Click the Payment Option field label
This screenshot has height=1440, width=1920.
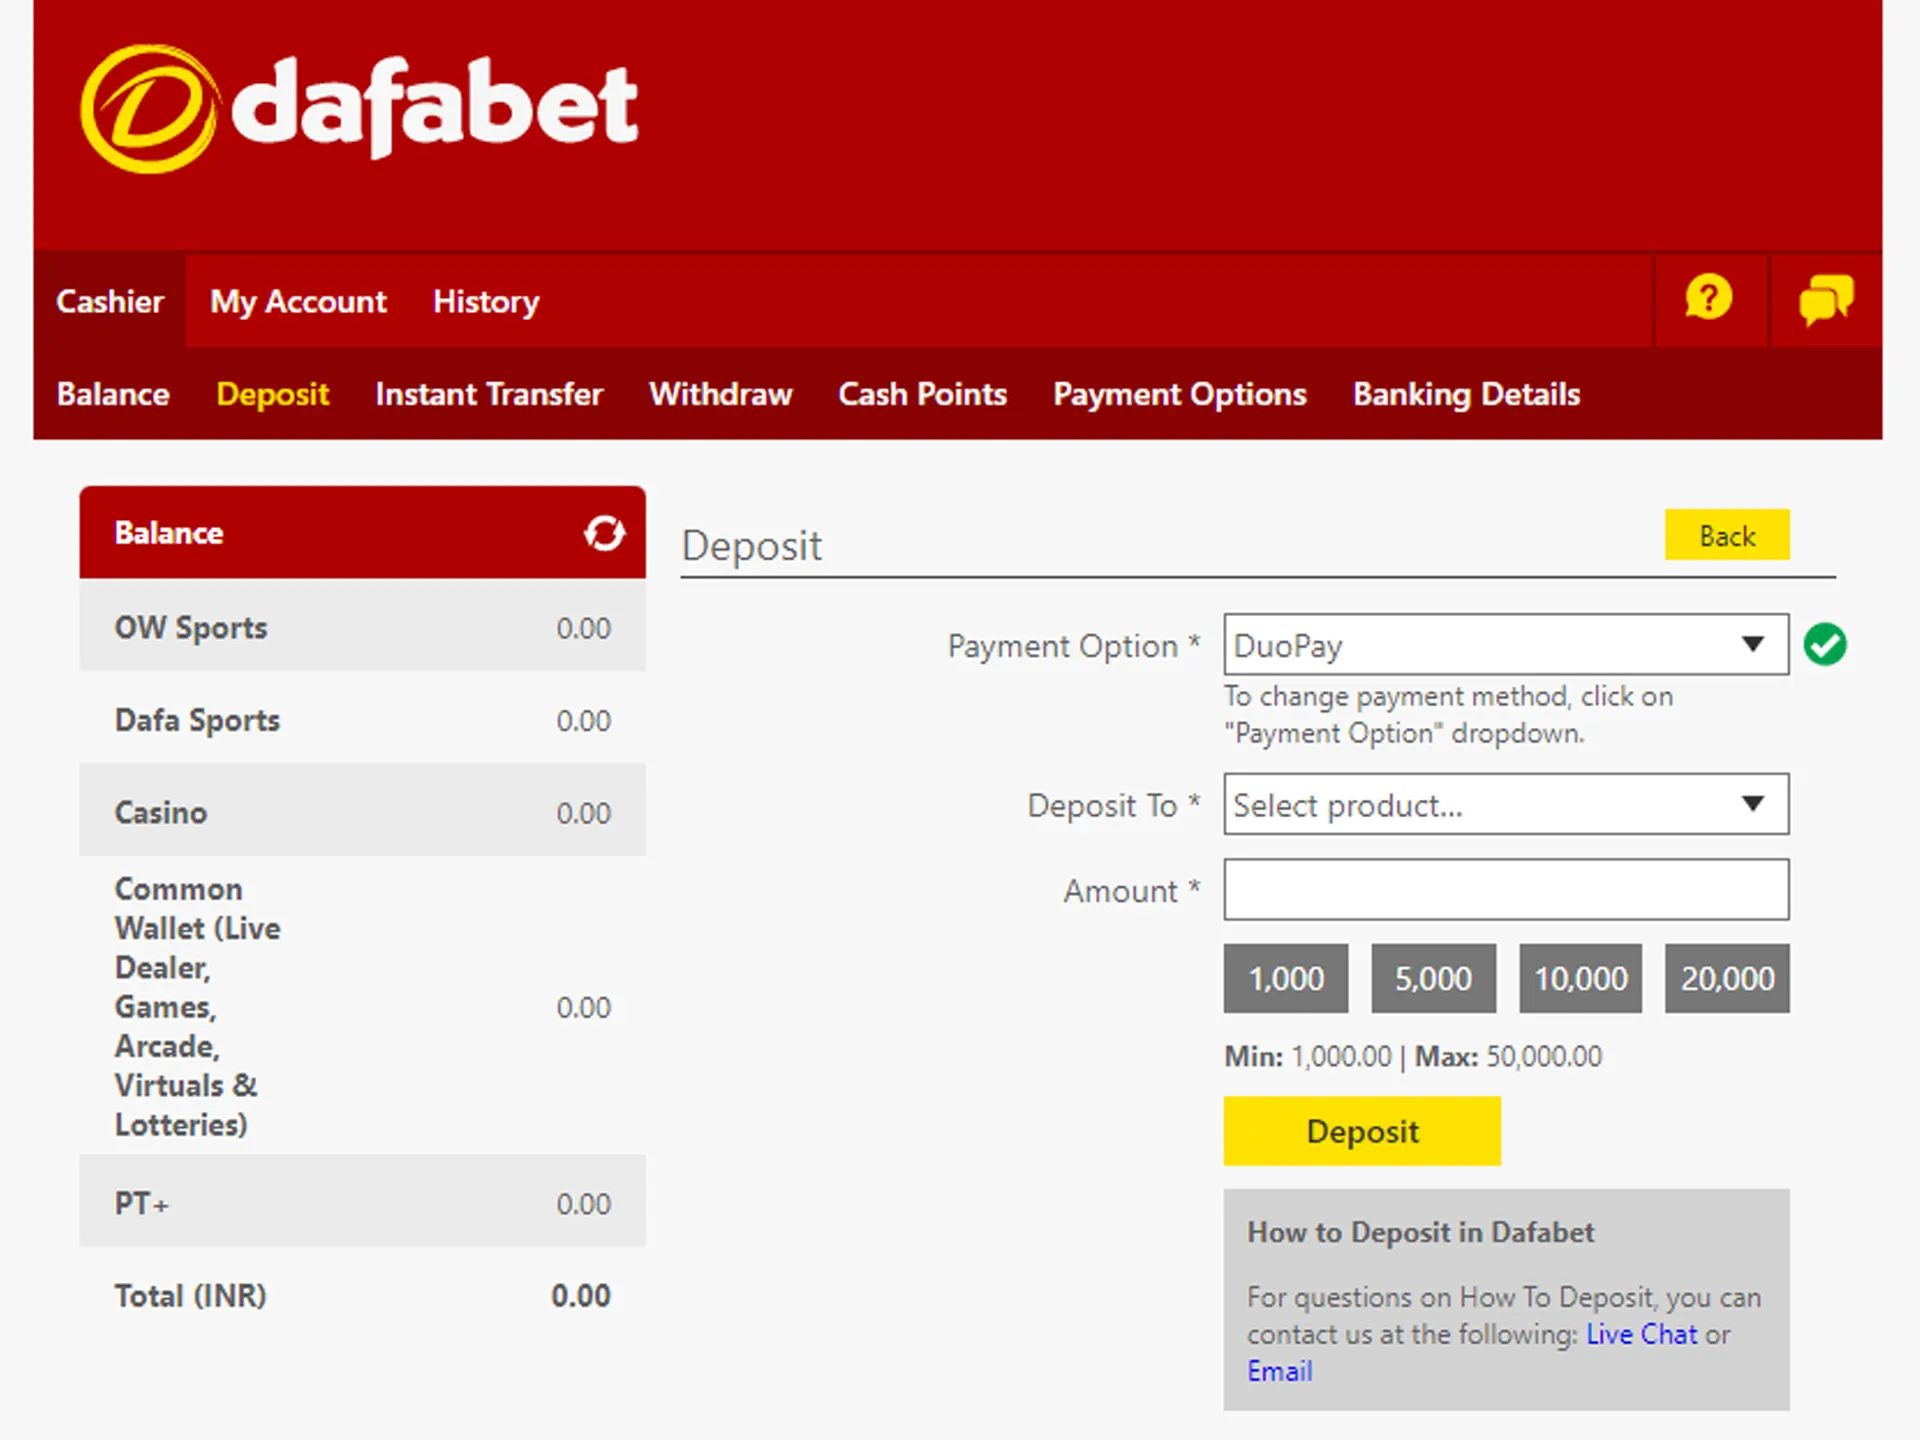[x=1073, y=646]
